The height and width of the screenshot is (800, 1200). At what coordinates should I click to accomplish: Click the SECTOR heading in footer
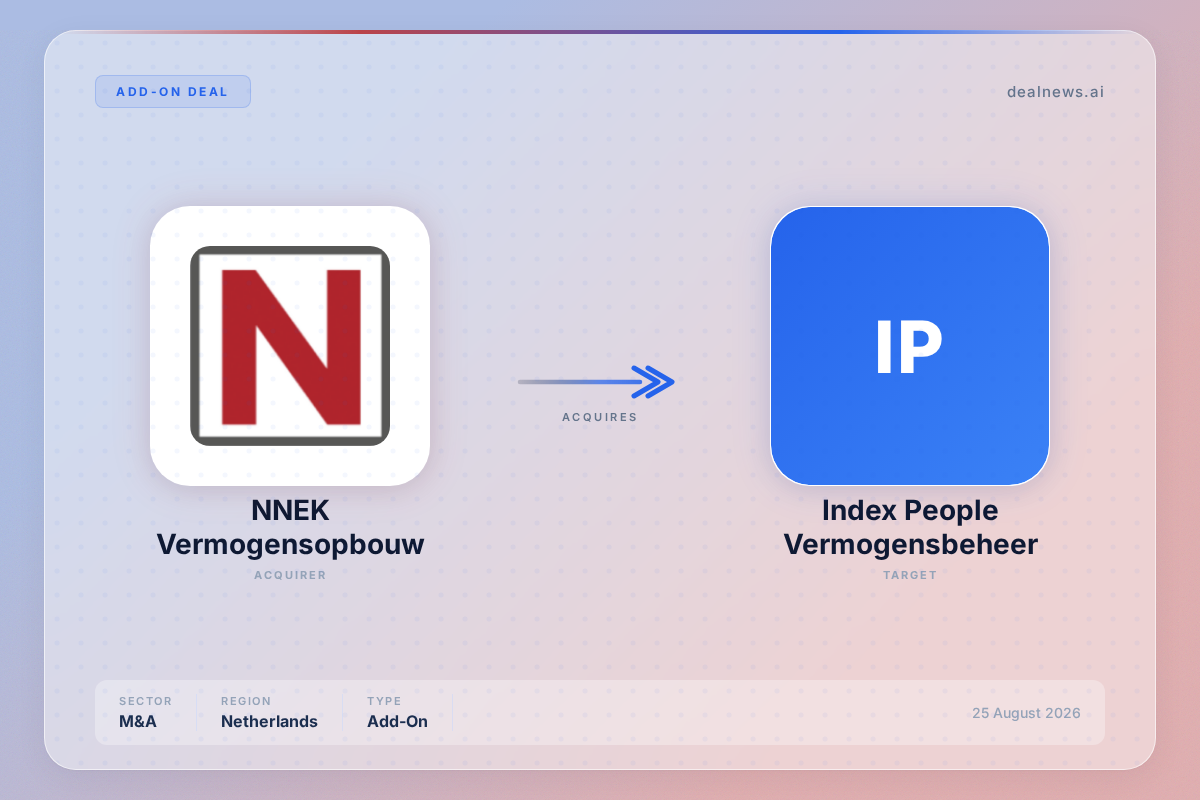[145, 701]
